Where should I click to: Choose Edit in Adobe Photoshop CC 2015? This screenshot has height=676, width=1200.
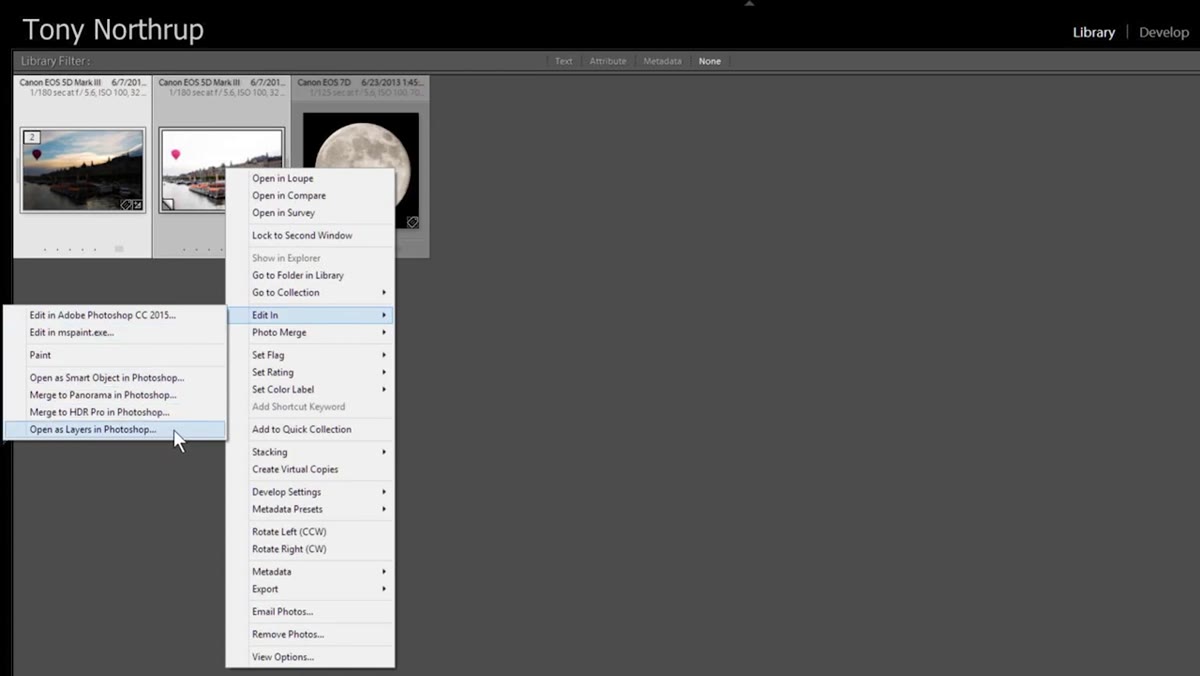click(x=114, y=315)
